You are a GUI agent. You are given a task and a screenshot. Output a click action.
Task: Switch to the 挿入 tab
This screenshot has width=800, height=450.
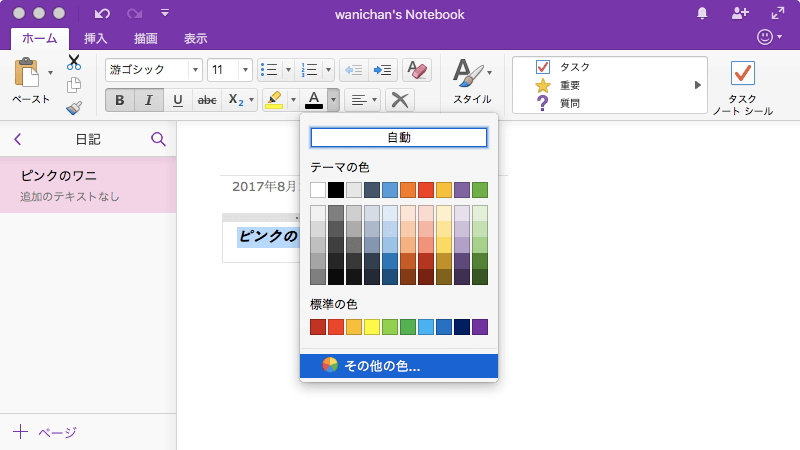(95, 38)
